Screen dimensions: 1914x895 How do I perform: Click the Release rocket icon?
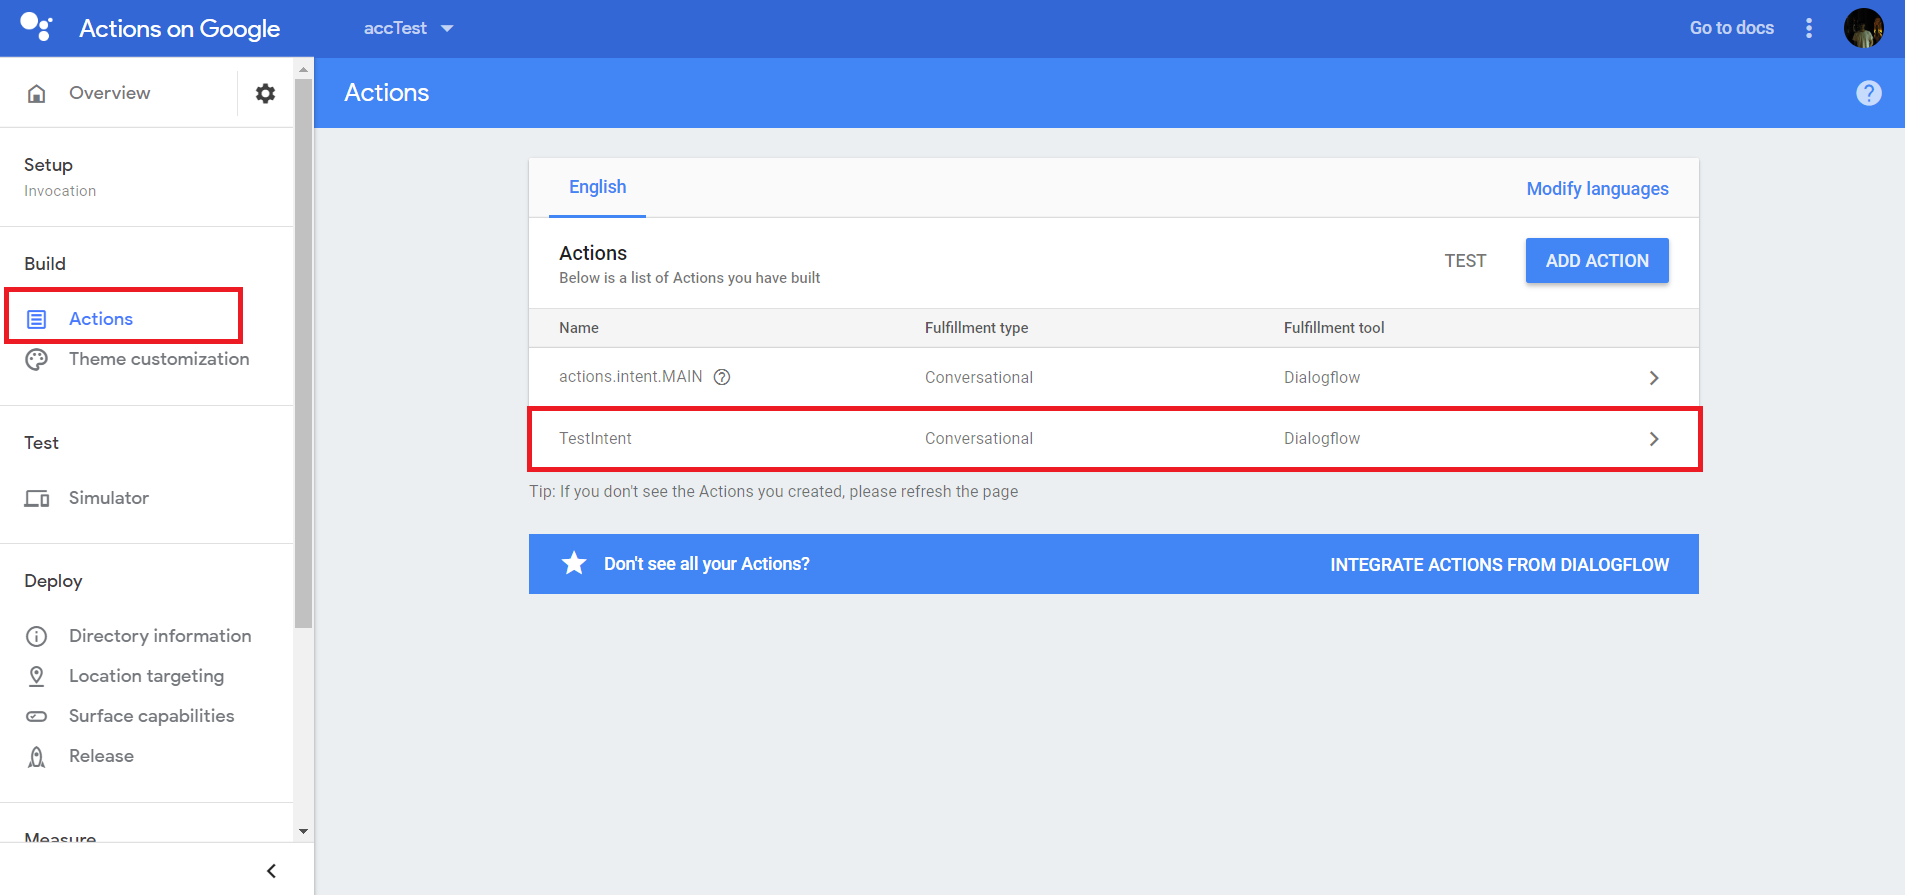pyautogui.click(x=37, y=756)
